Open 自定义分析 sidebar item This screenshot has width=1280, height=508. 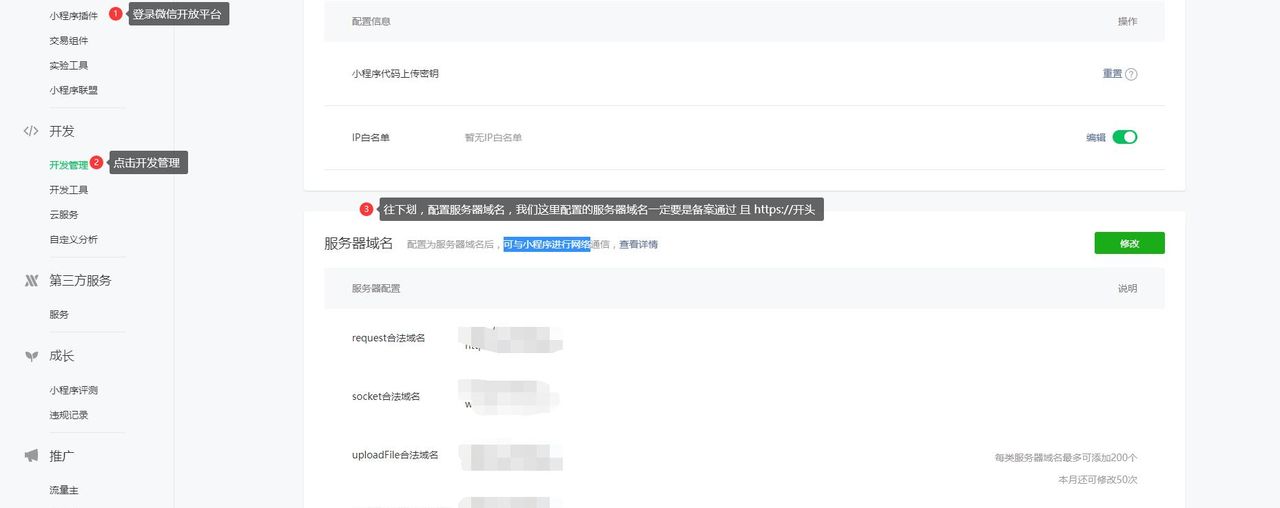coord(74,240)
